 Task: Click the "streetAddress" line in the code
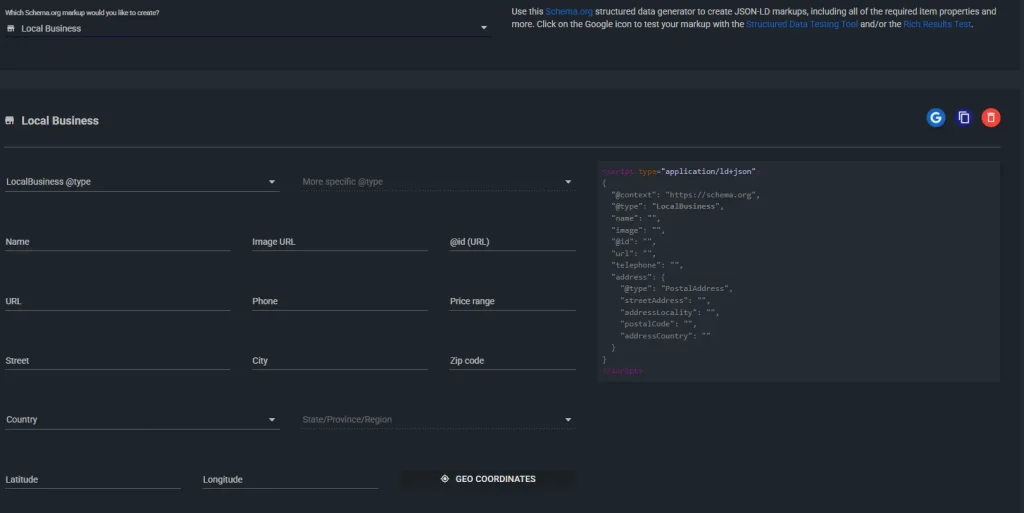665,300
